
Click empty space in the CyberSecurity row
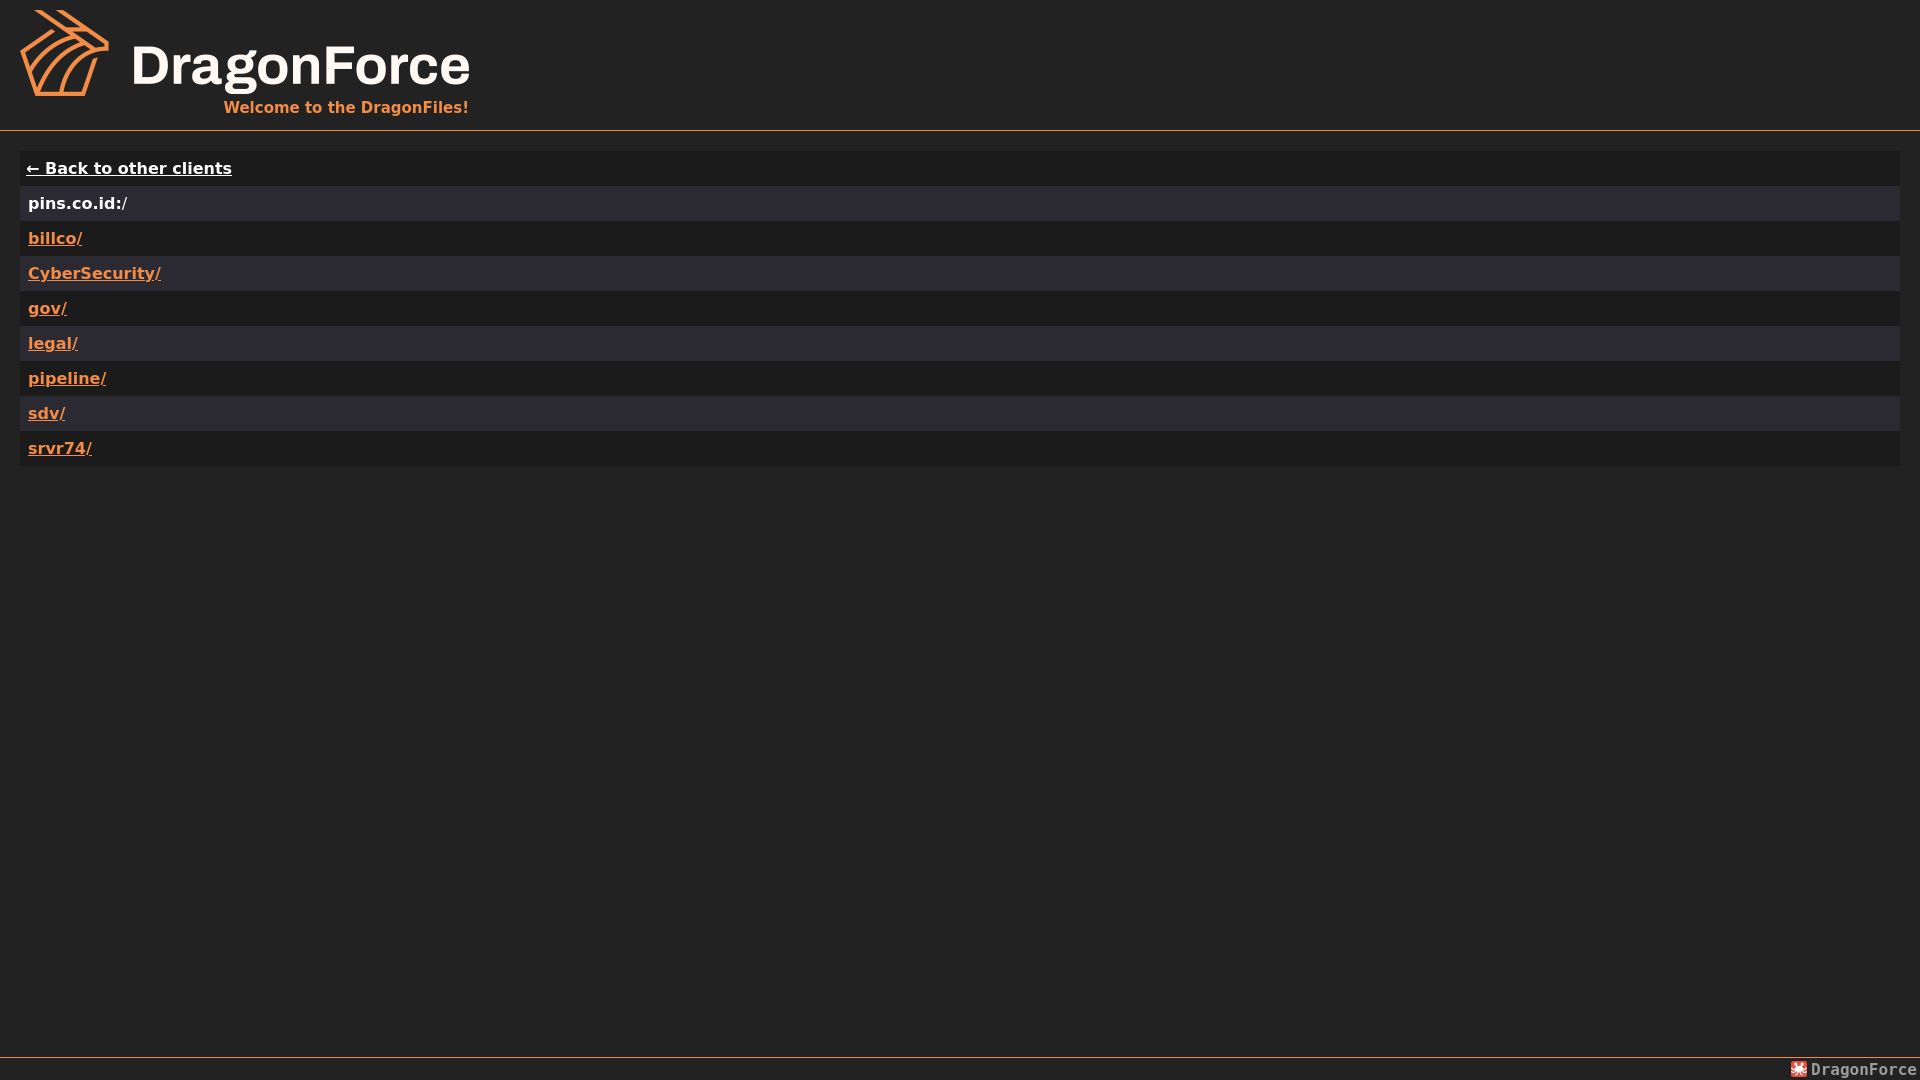tap(1000, 273)
